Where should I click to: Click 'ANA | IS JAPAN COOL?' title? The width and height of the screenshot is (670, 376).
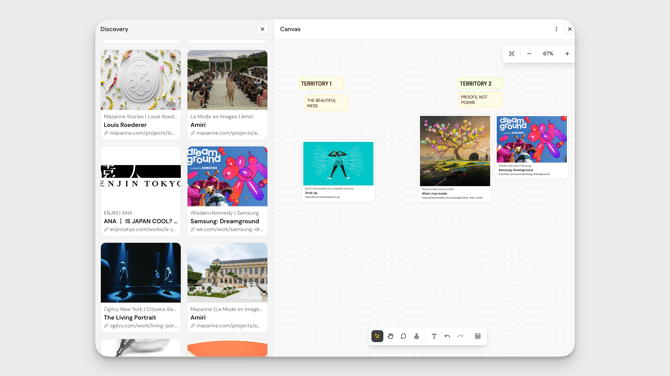pyautogui.click(x=141, y=221)
